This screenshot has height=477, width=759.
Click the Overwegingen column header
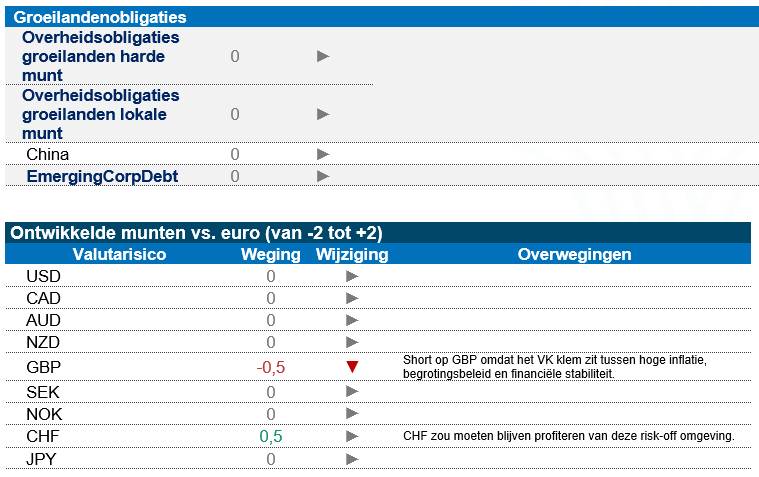[574, 254]
